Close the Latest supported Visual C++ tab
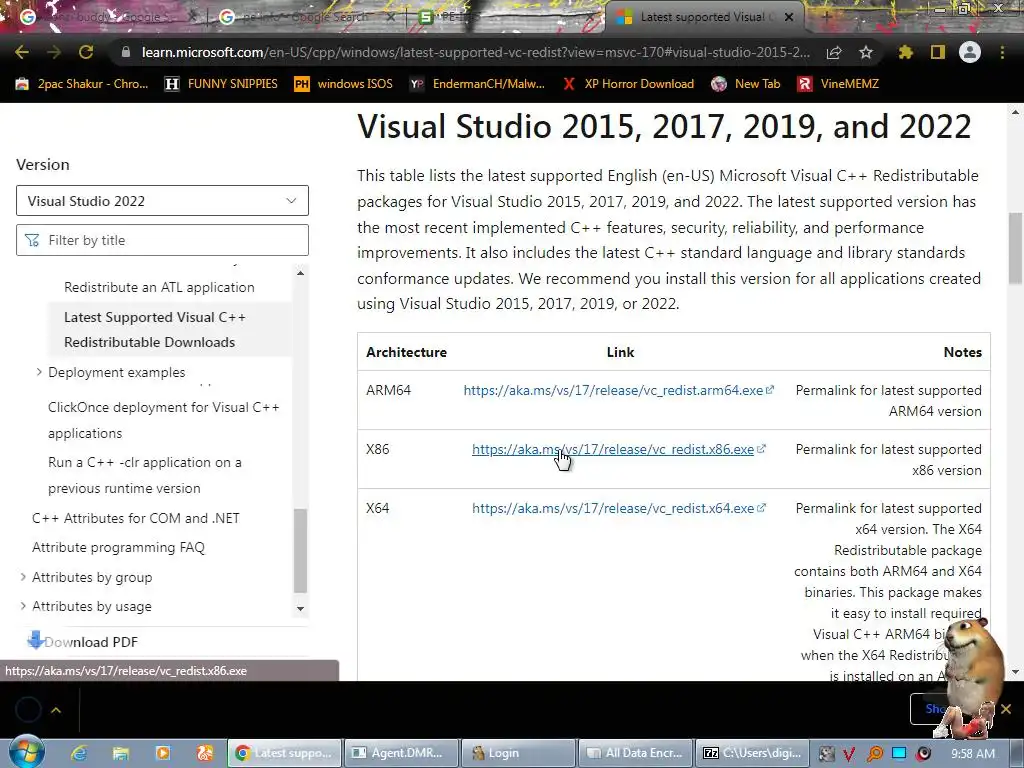1024x768 pixels. (x=789, y=17)
